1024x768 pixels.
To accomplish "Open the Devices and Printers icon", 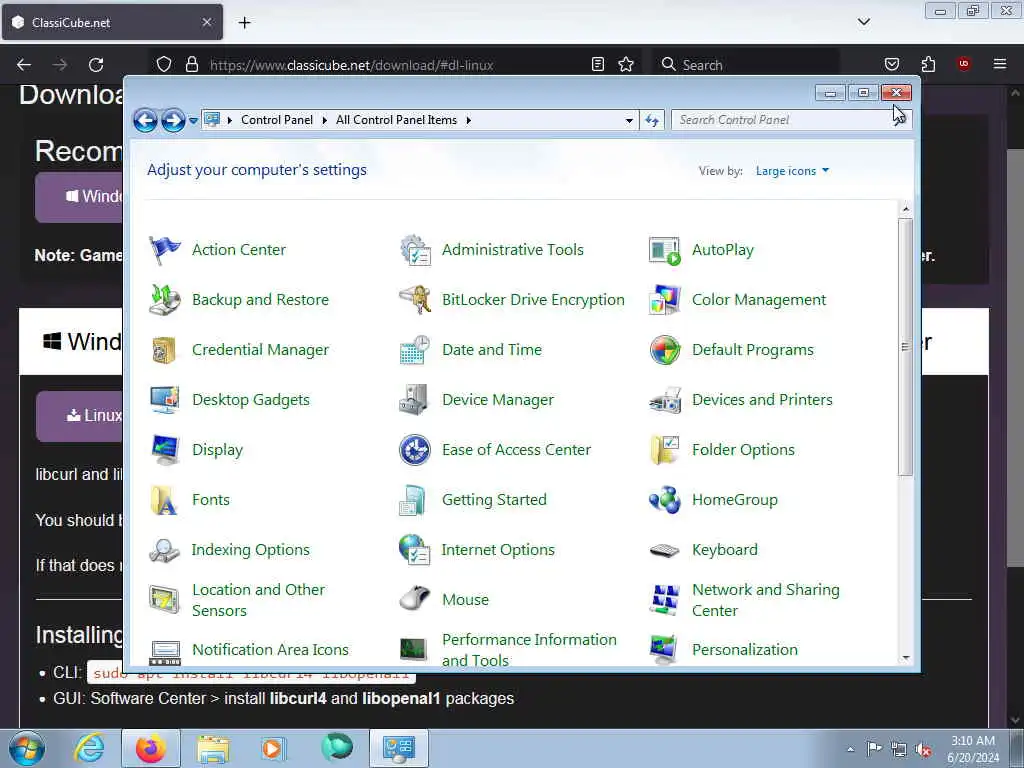I will (665, 400).
